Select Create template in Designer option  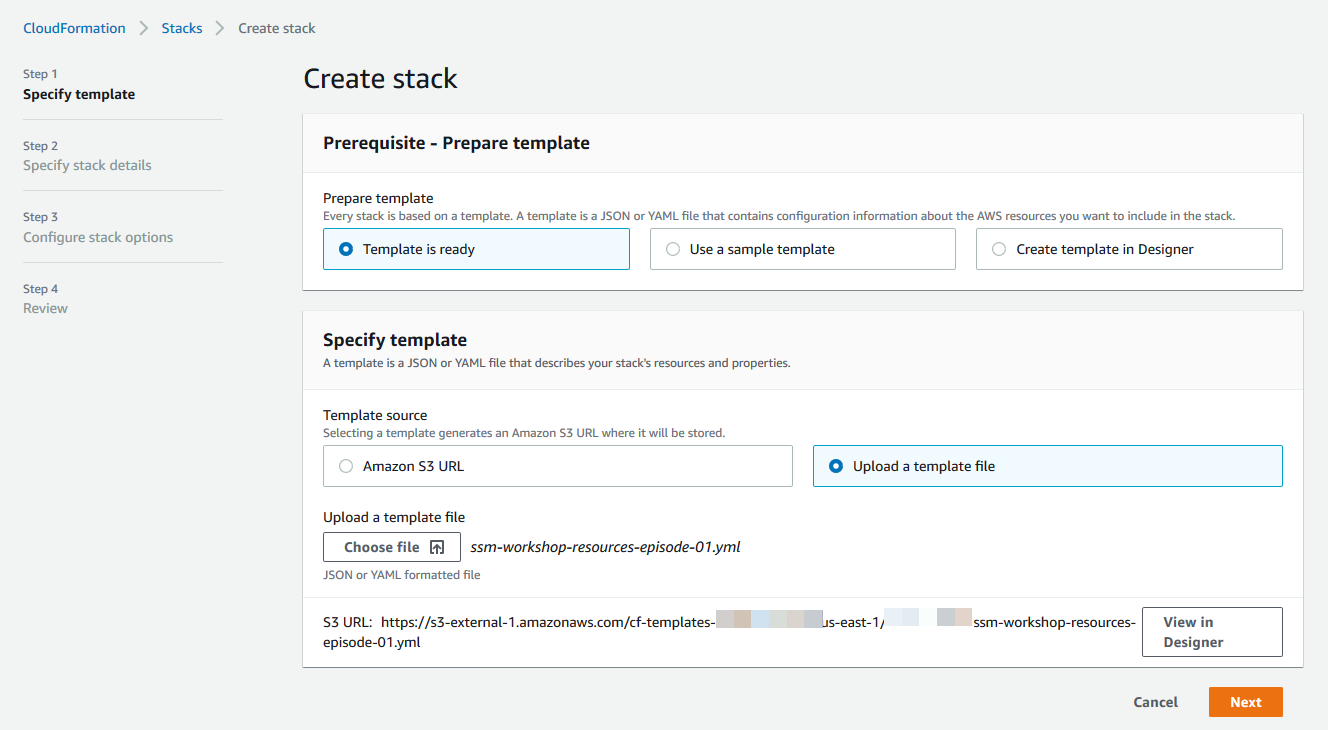[x=1129, y=249]
